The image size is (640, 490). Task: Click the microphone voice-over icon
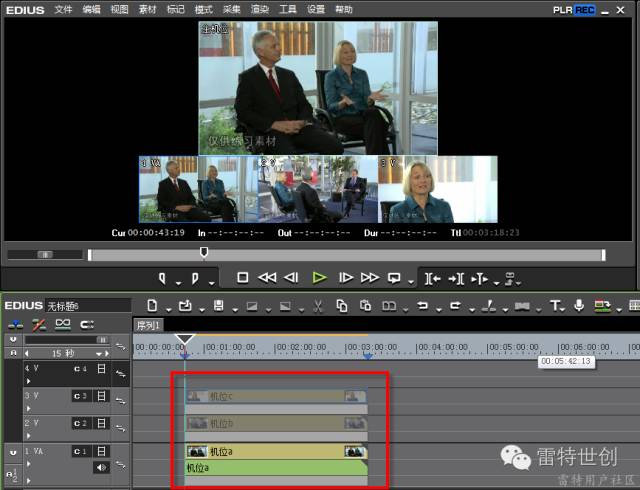point(578,305)
